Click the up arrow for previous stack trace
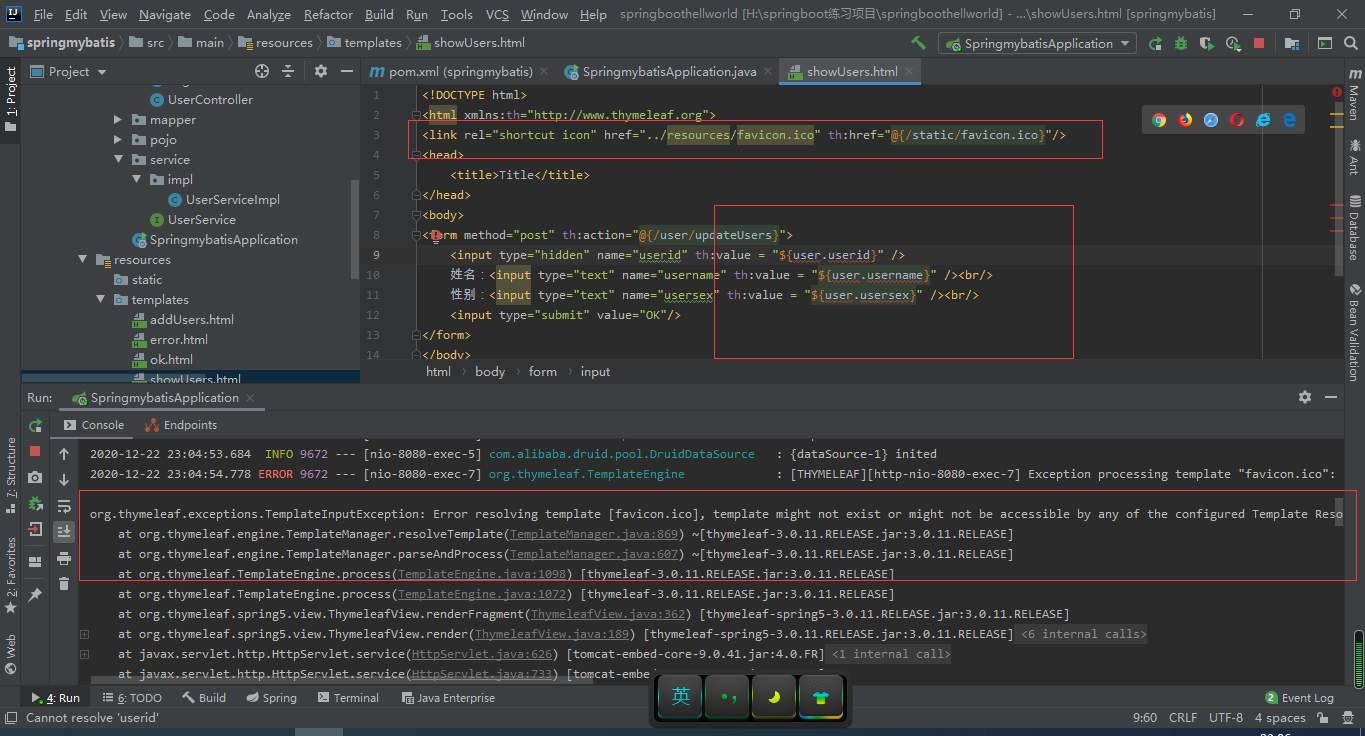 [x=64, y=454]
